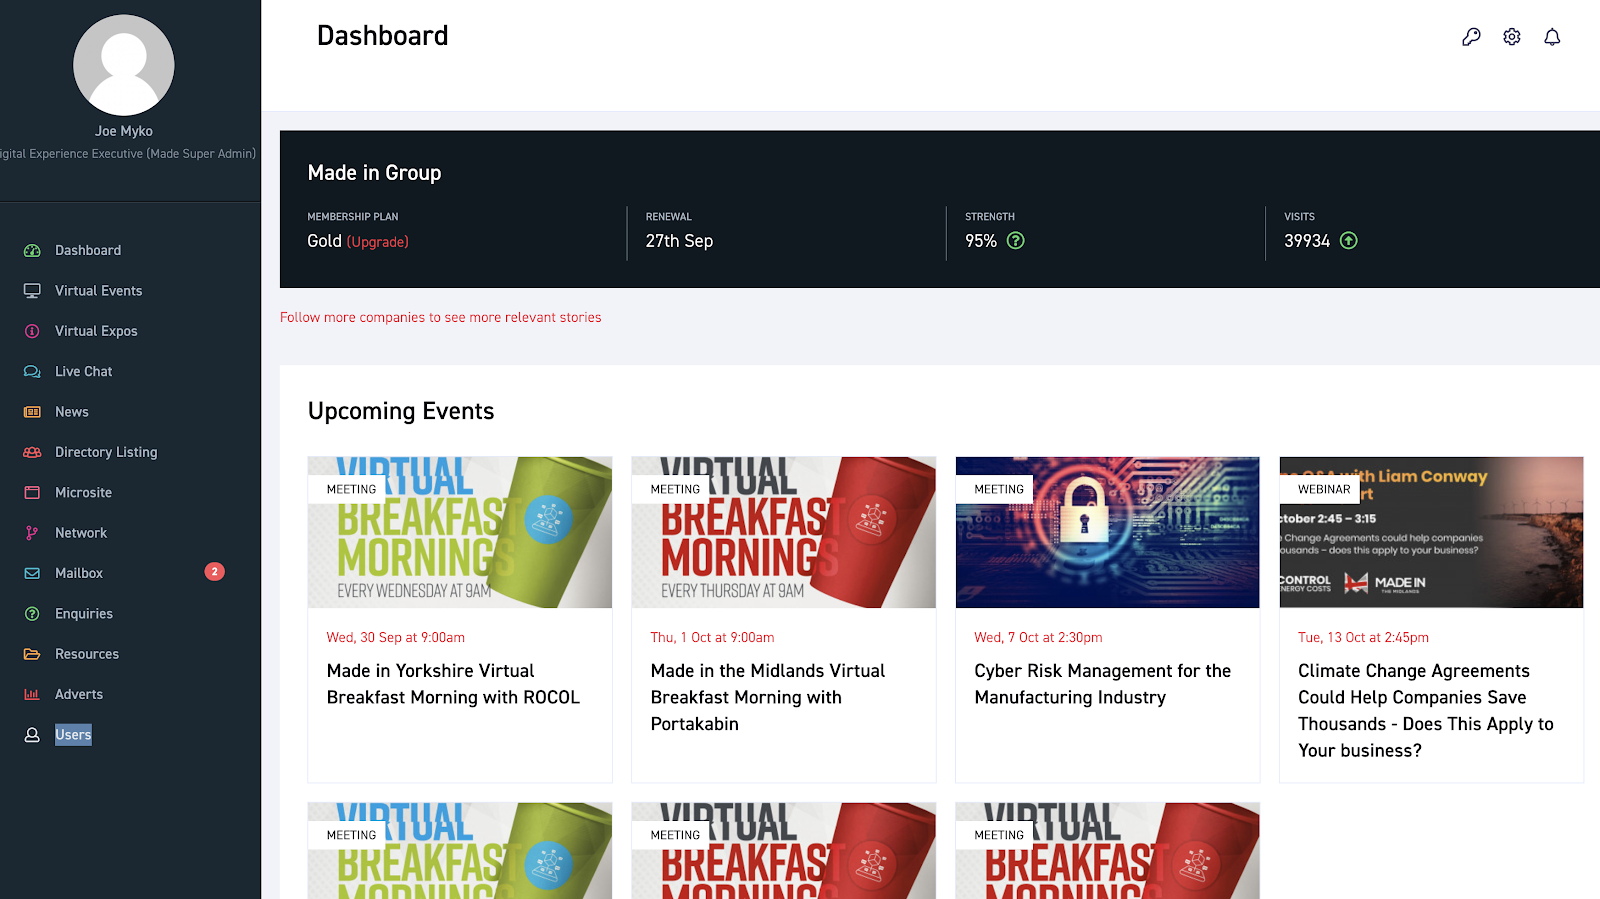Select the highlighted Users menu item

[x=73, y=735]
